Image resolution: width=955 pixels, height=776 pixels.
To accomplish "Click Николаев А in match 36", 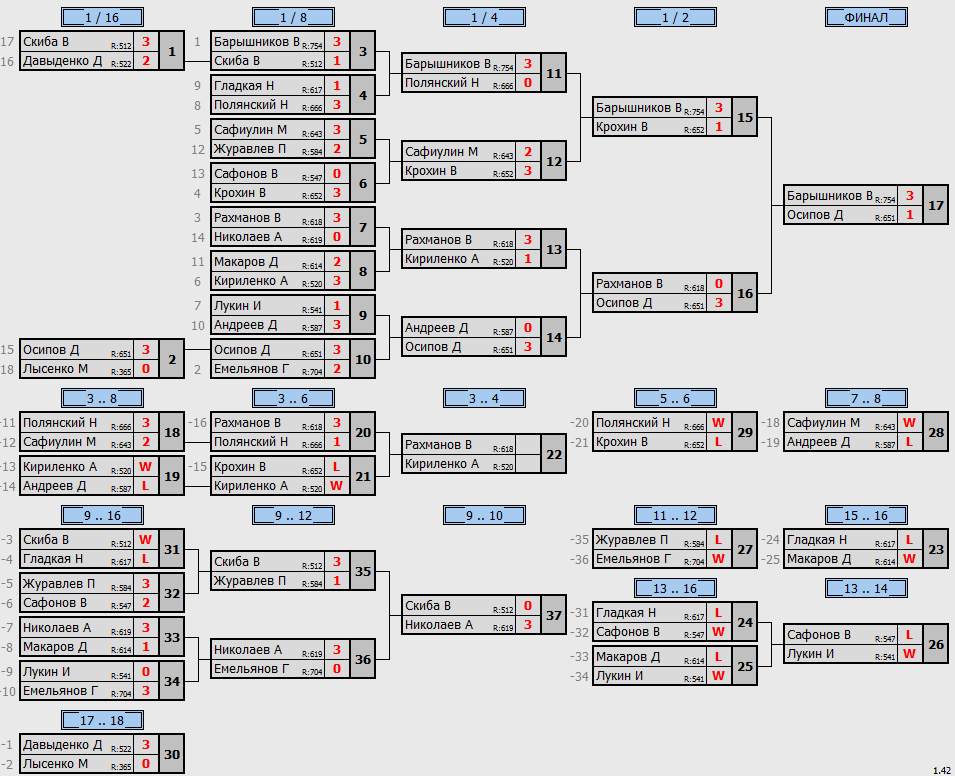I will click(x=248, y=650).
